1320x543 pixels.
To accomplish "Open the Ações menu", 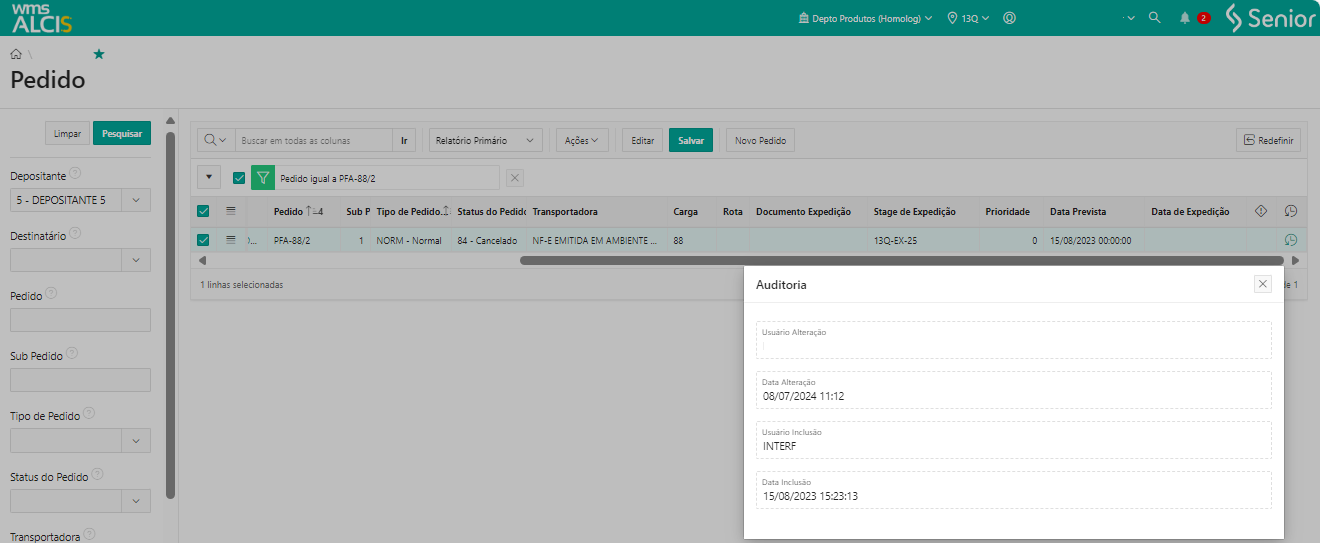I will 582,141.
